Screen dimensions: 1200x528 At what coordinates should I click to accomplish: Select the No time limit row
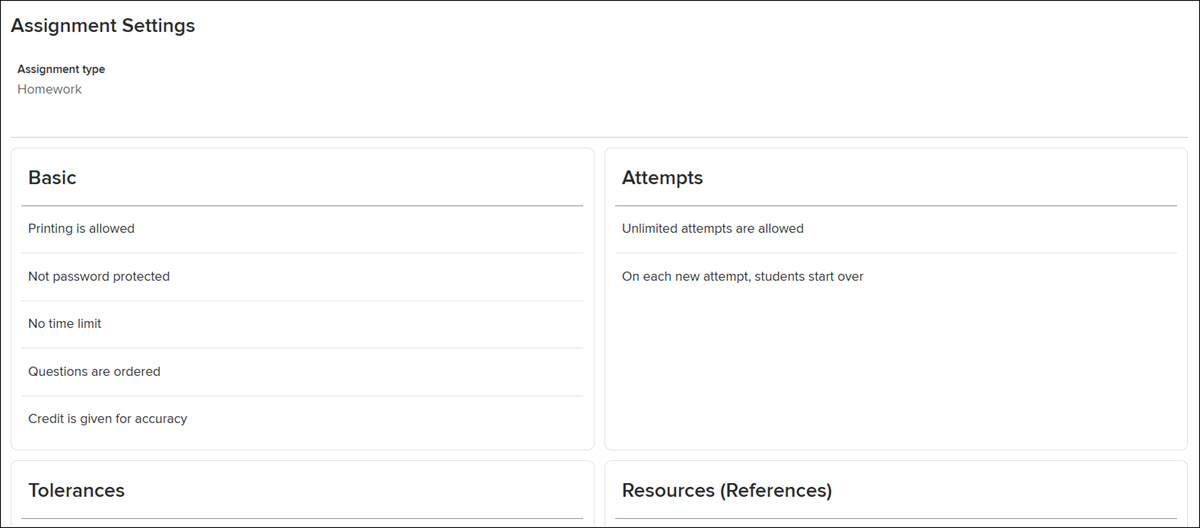click(x=302, y=324)
